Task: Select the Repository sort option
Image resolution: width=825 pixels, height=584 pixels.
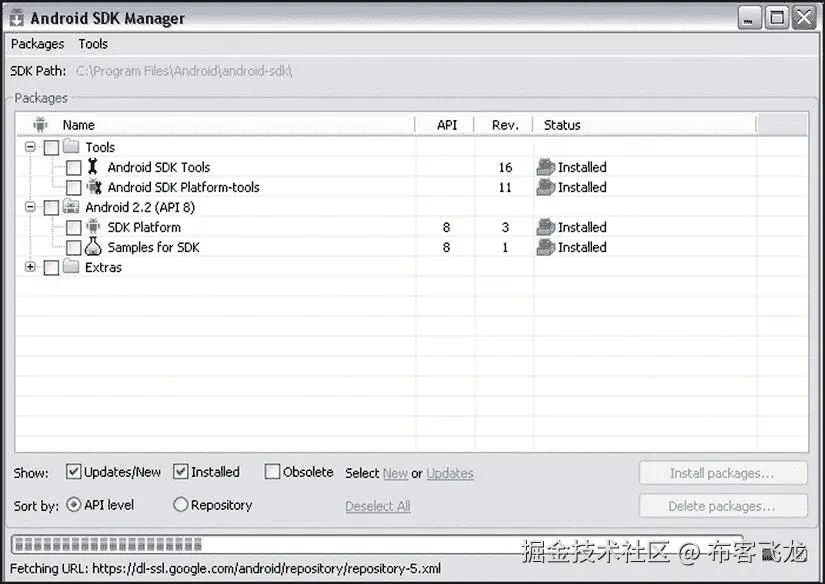Action: click(180, 505)
